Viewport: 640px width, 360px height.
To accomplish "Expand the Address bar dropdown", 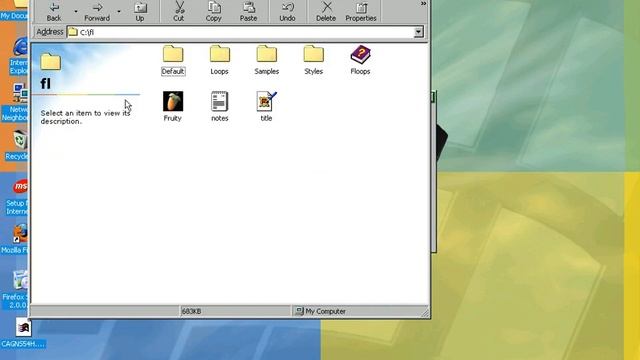I will 418,32.
